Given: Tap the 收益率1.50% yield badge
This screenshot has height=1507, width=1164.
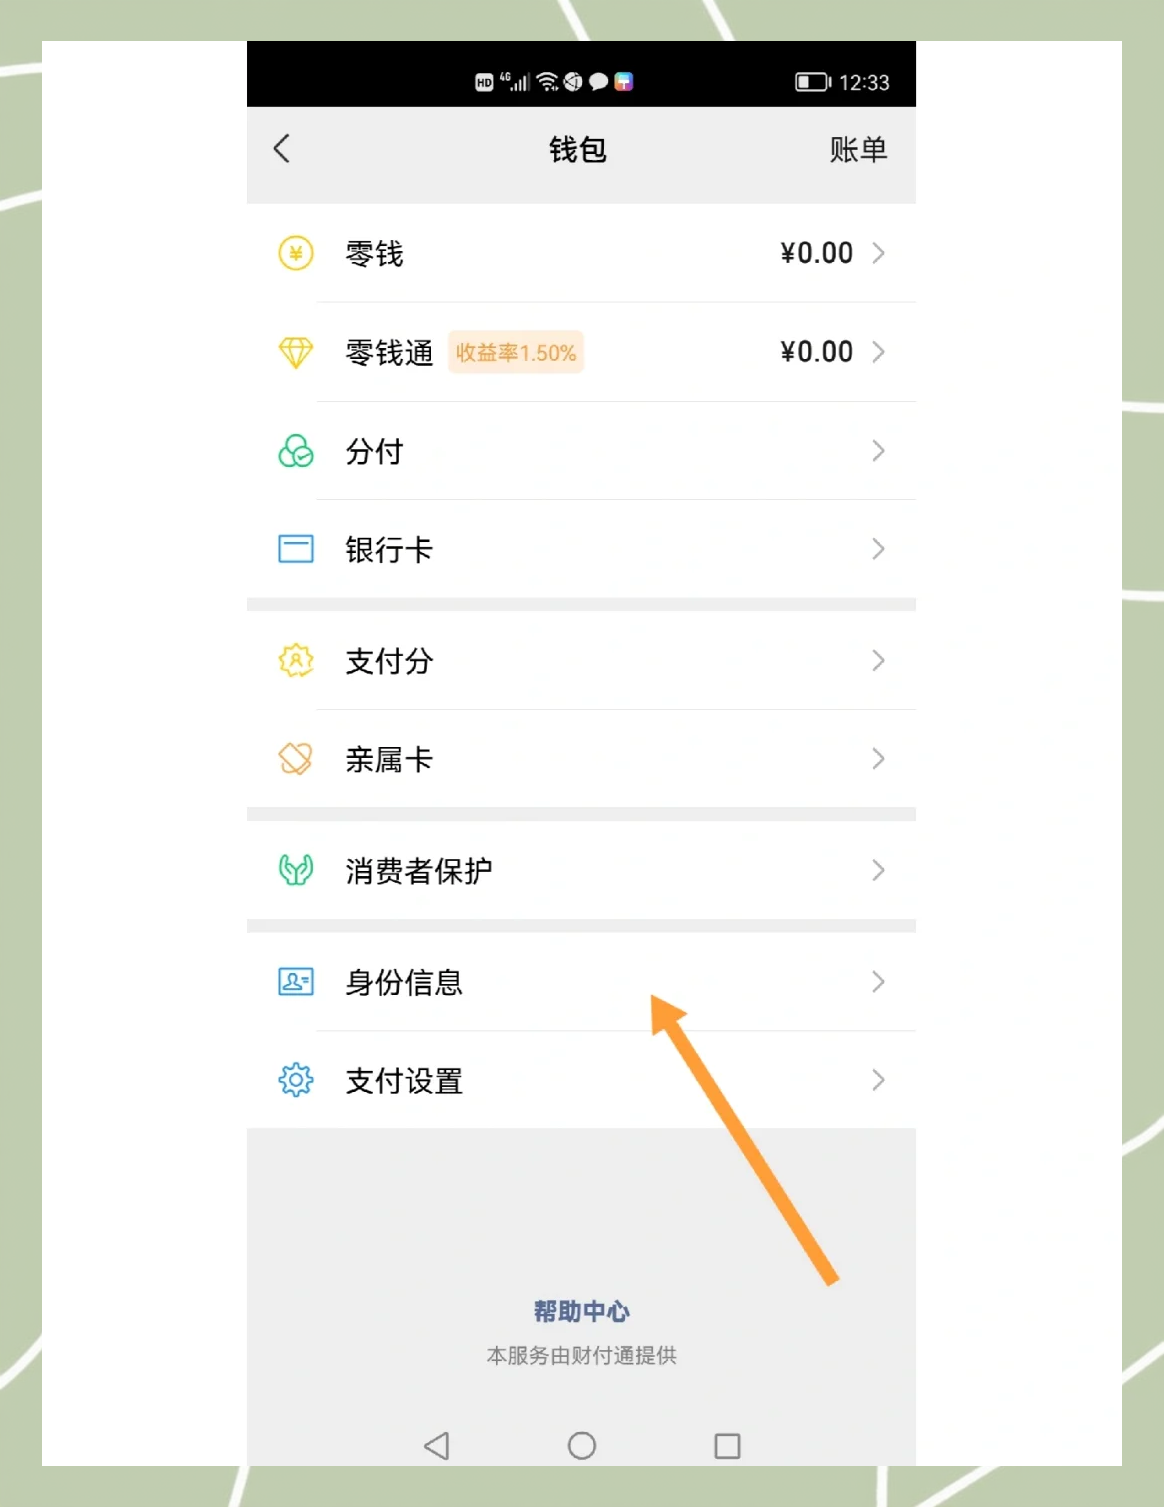Looking at the screenshot, I should (515, 352).
